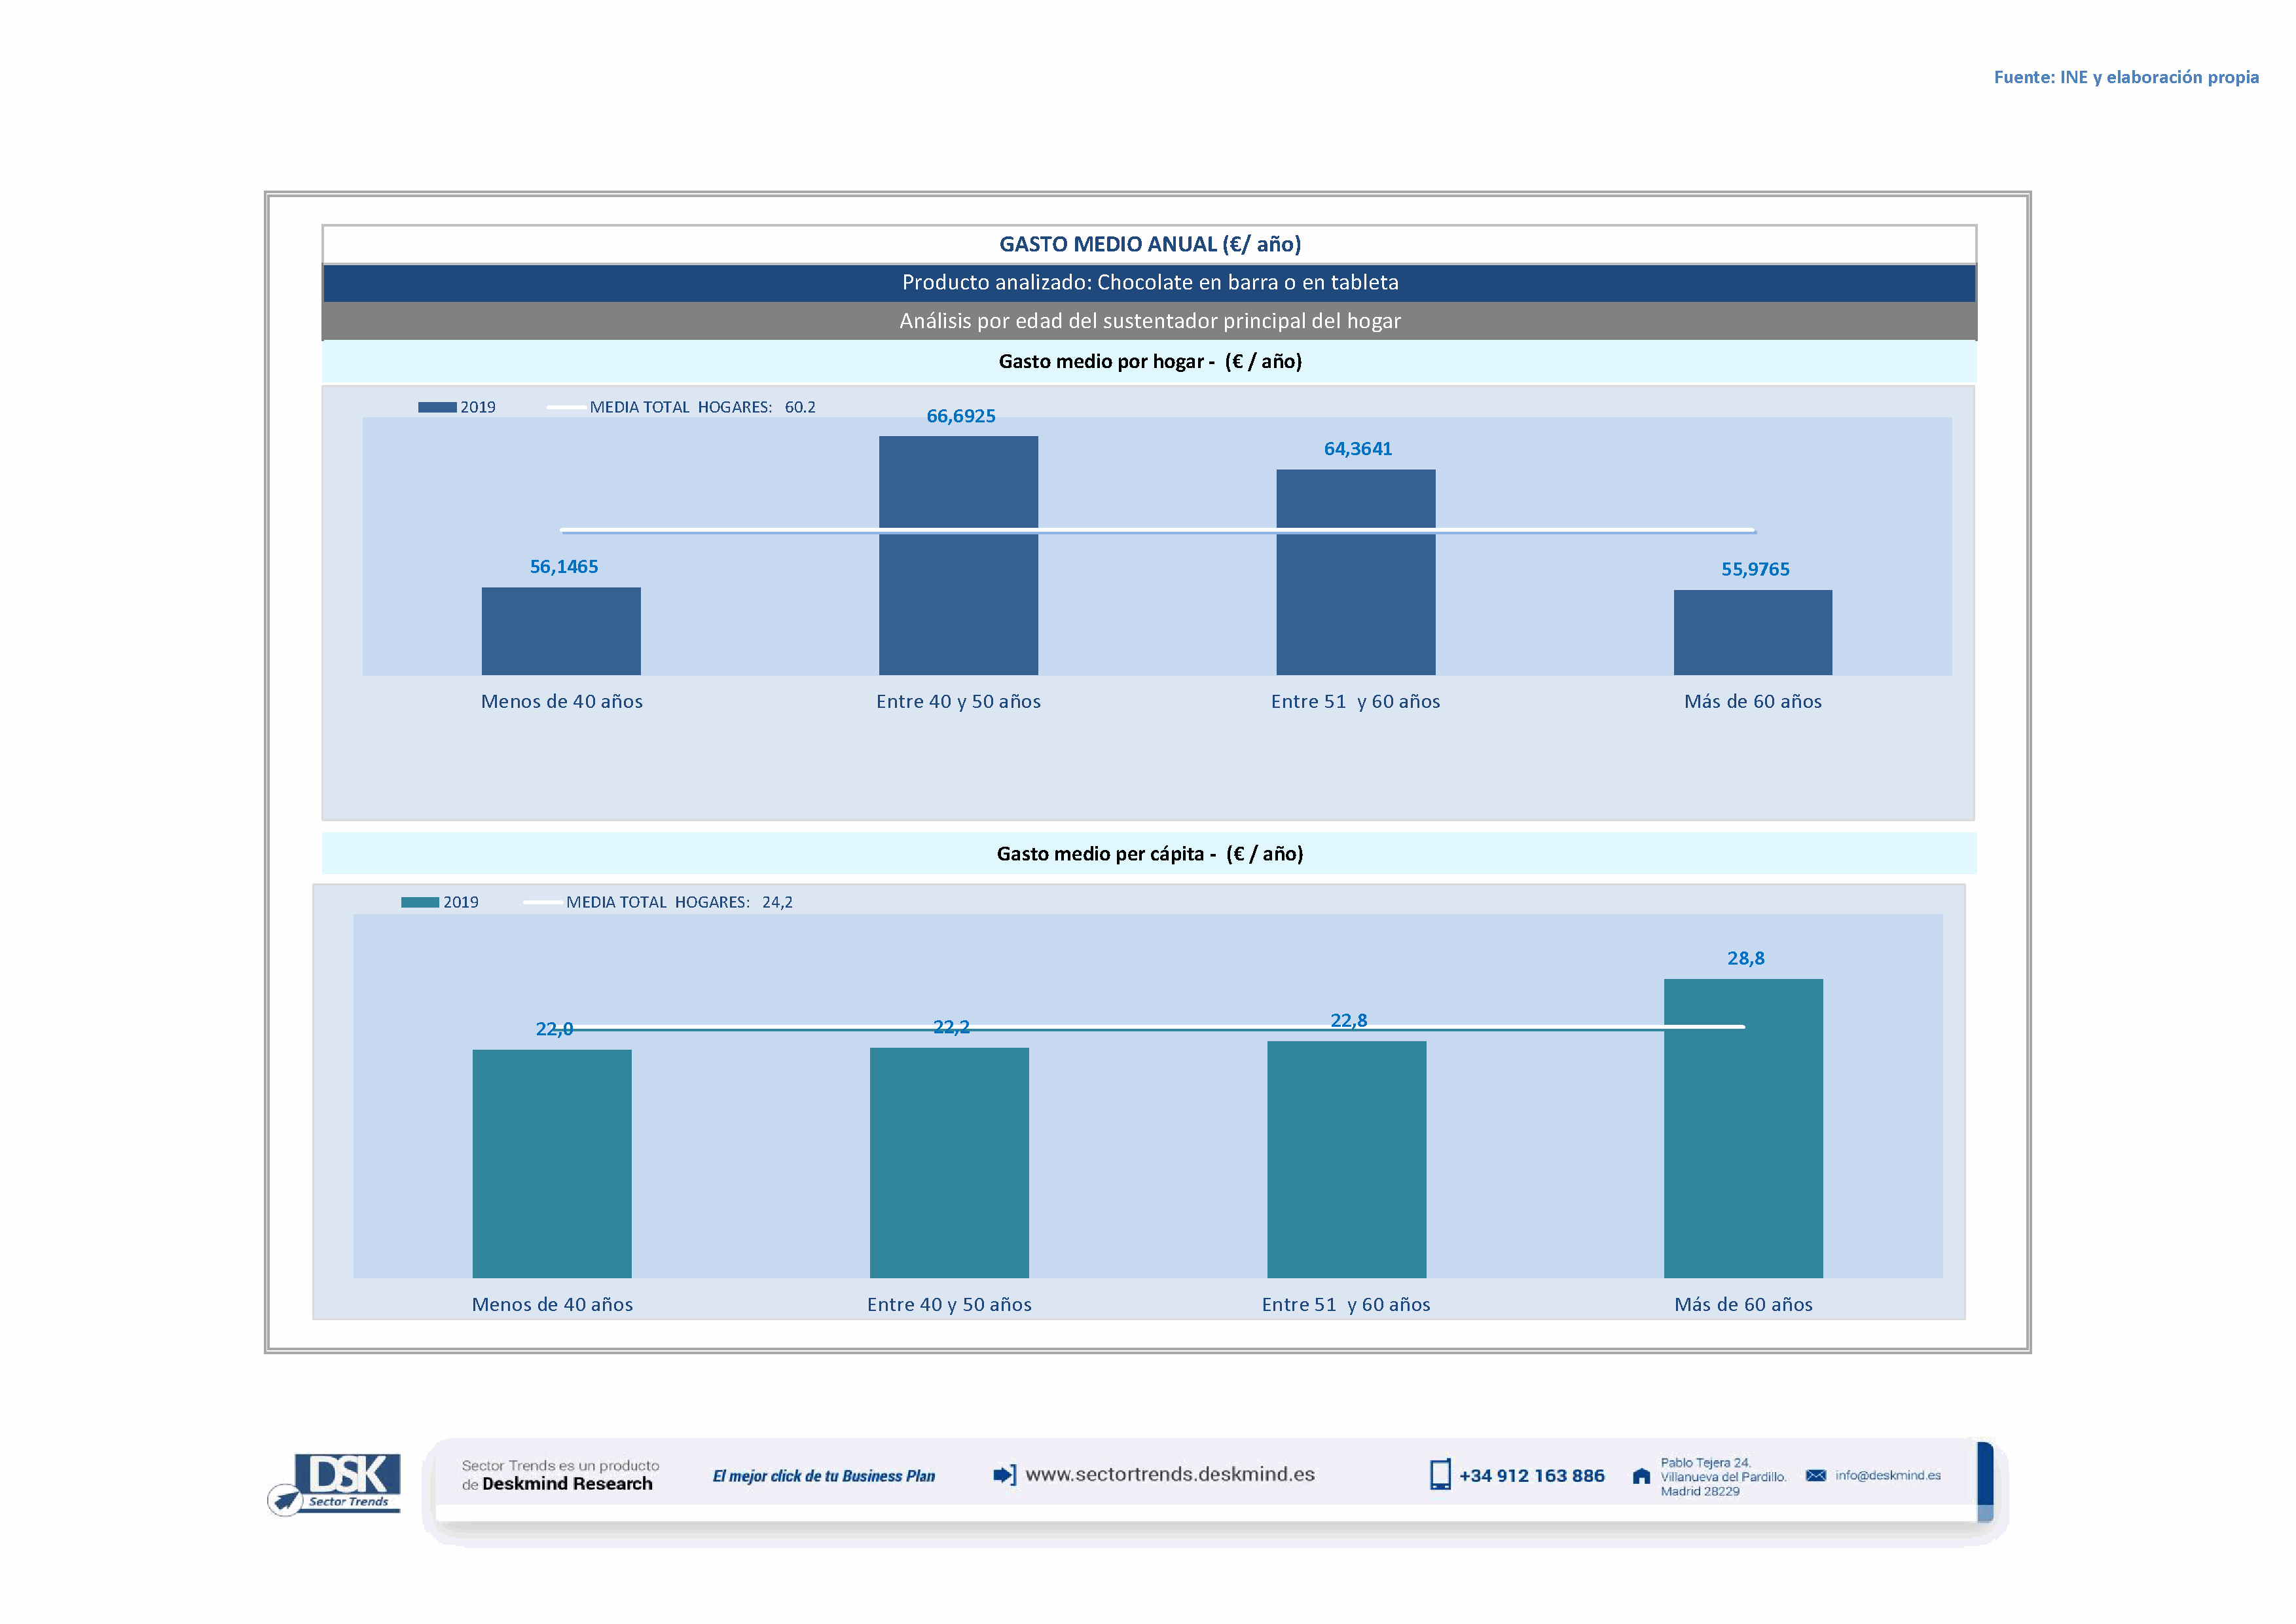
Task: Click the arrow icon beside the website URL
Action: tap(1004, 1475)
